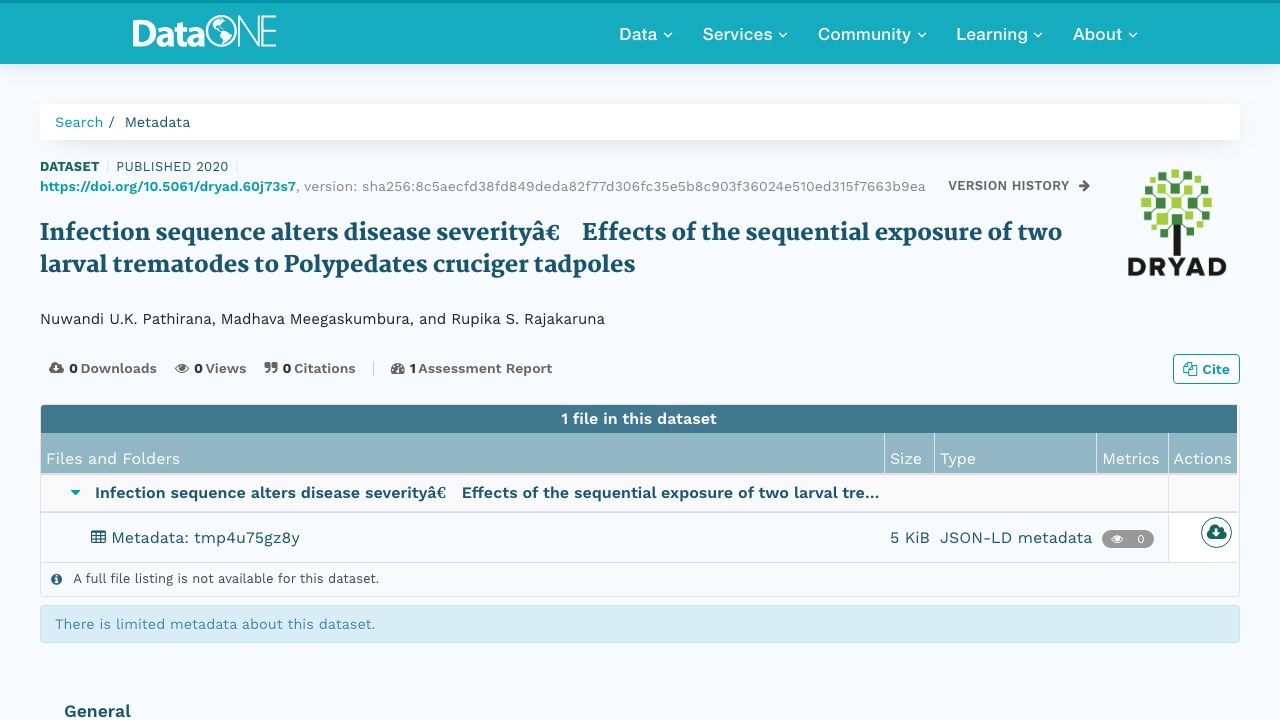Click the '1 file in this dataset' header
1280x720 pixels.
639,419
